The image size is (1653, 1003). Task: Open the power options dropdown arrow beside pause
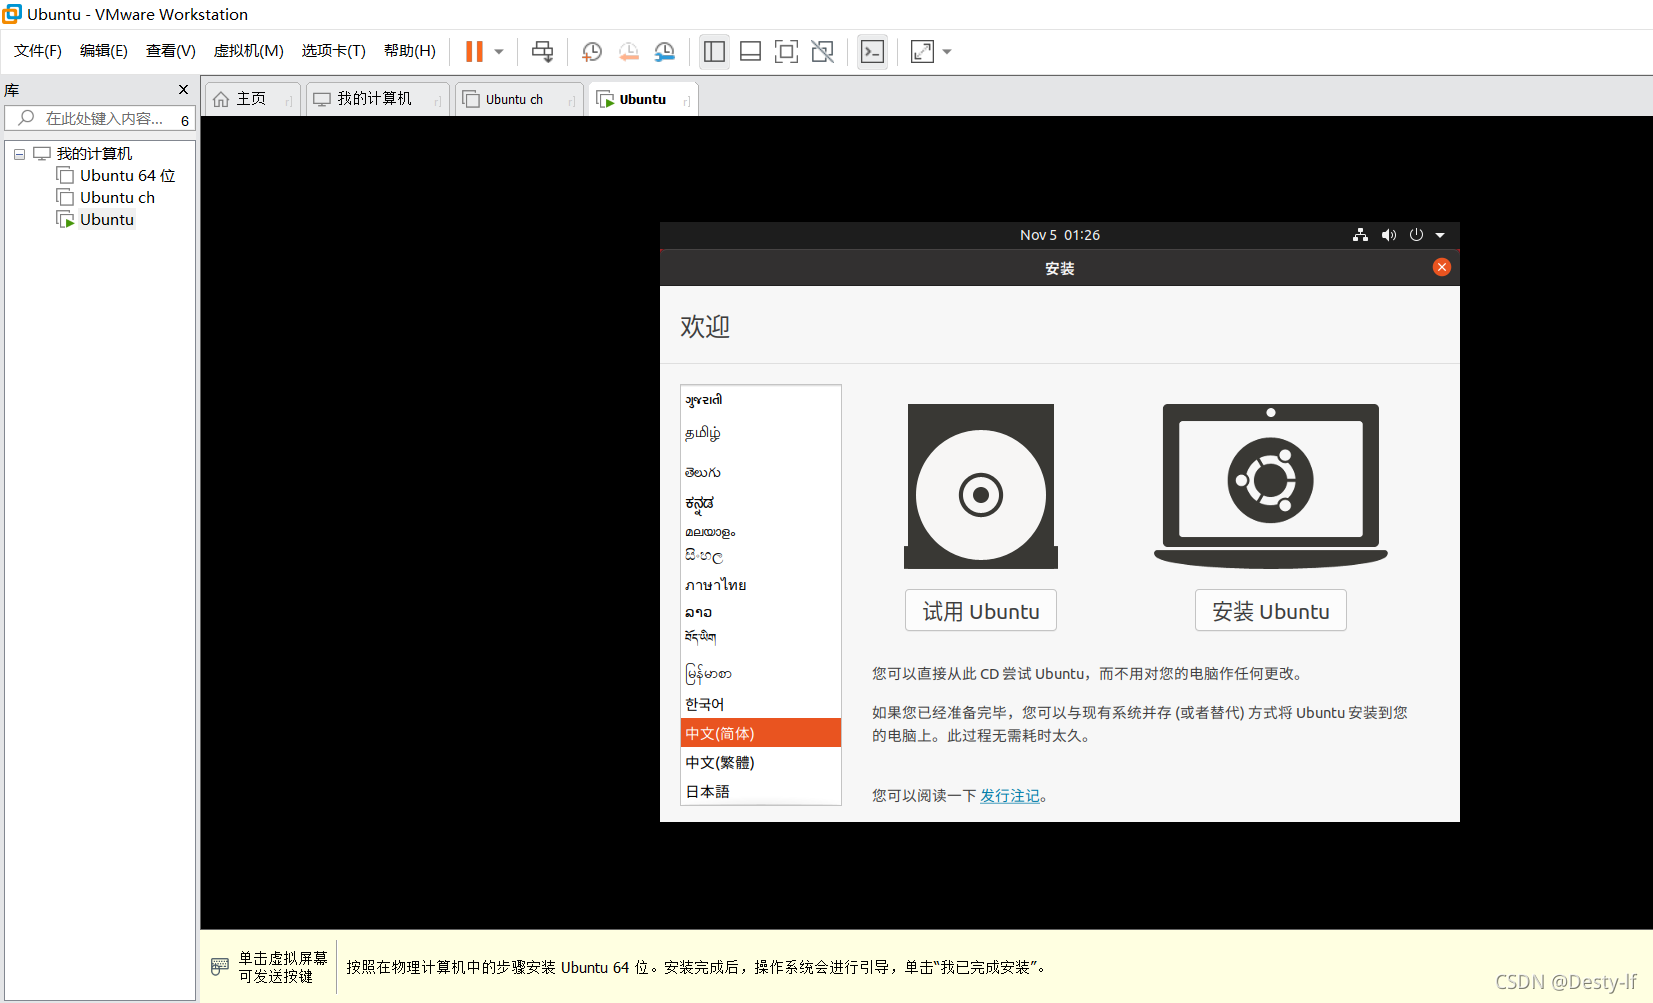tap(499, 52)
